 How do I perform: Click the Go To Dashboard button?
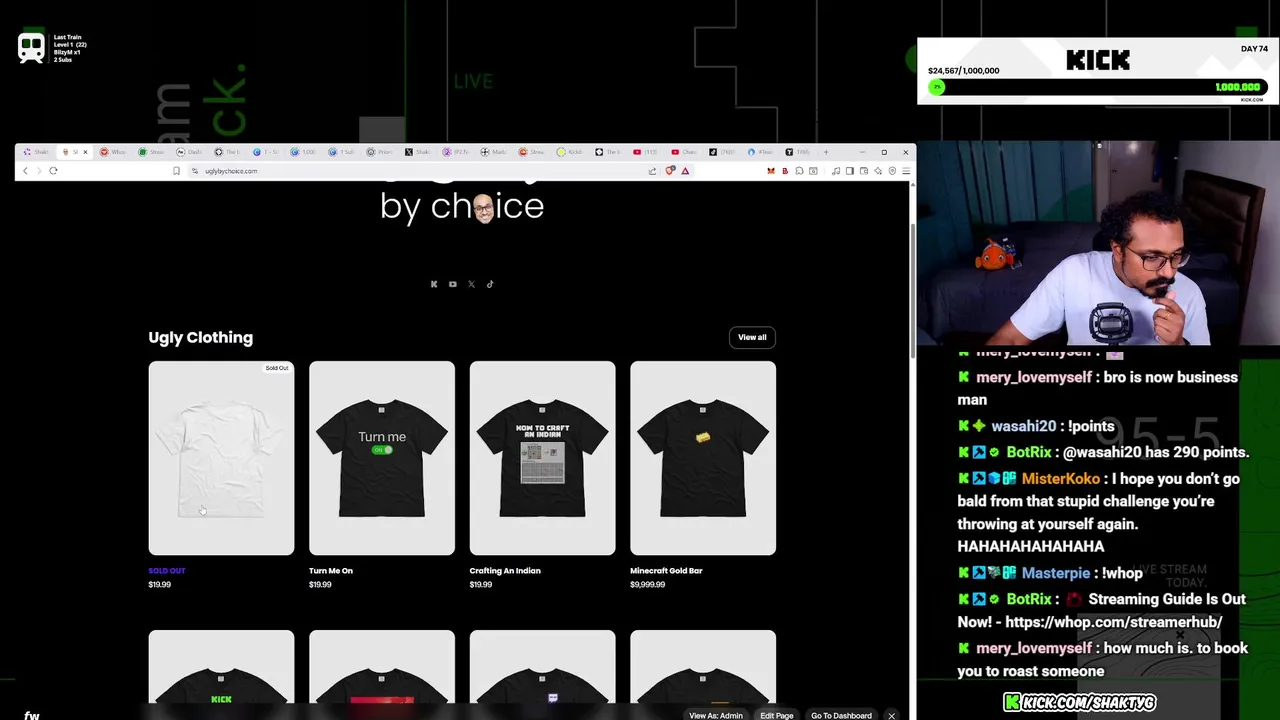coord(841,716)
